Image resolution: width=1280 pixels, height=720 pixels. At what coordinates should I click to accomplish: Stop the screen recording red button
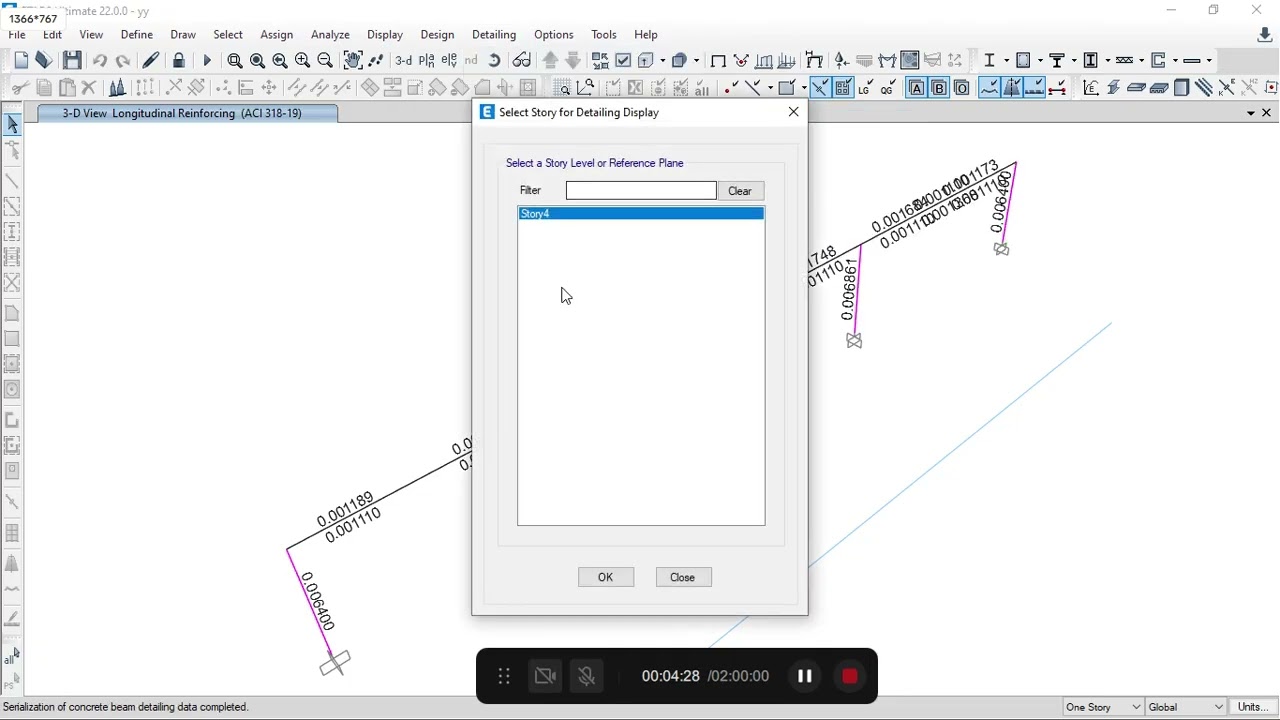pyautogui.click(x=850, y=676)
